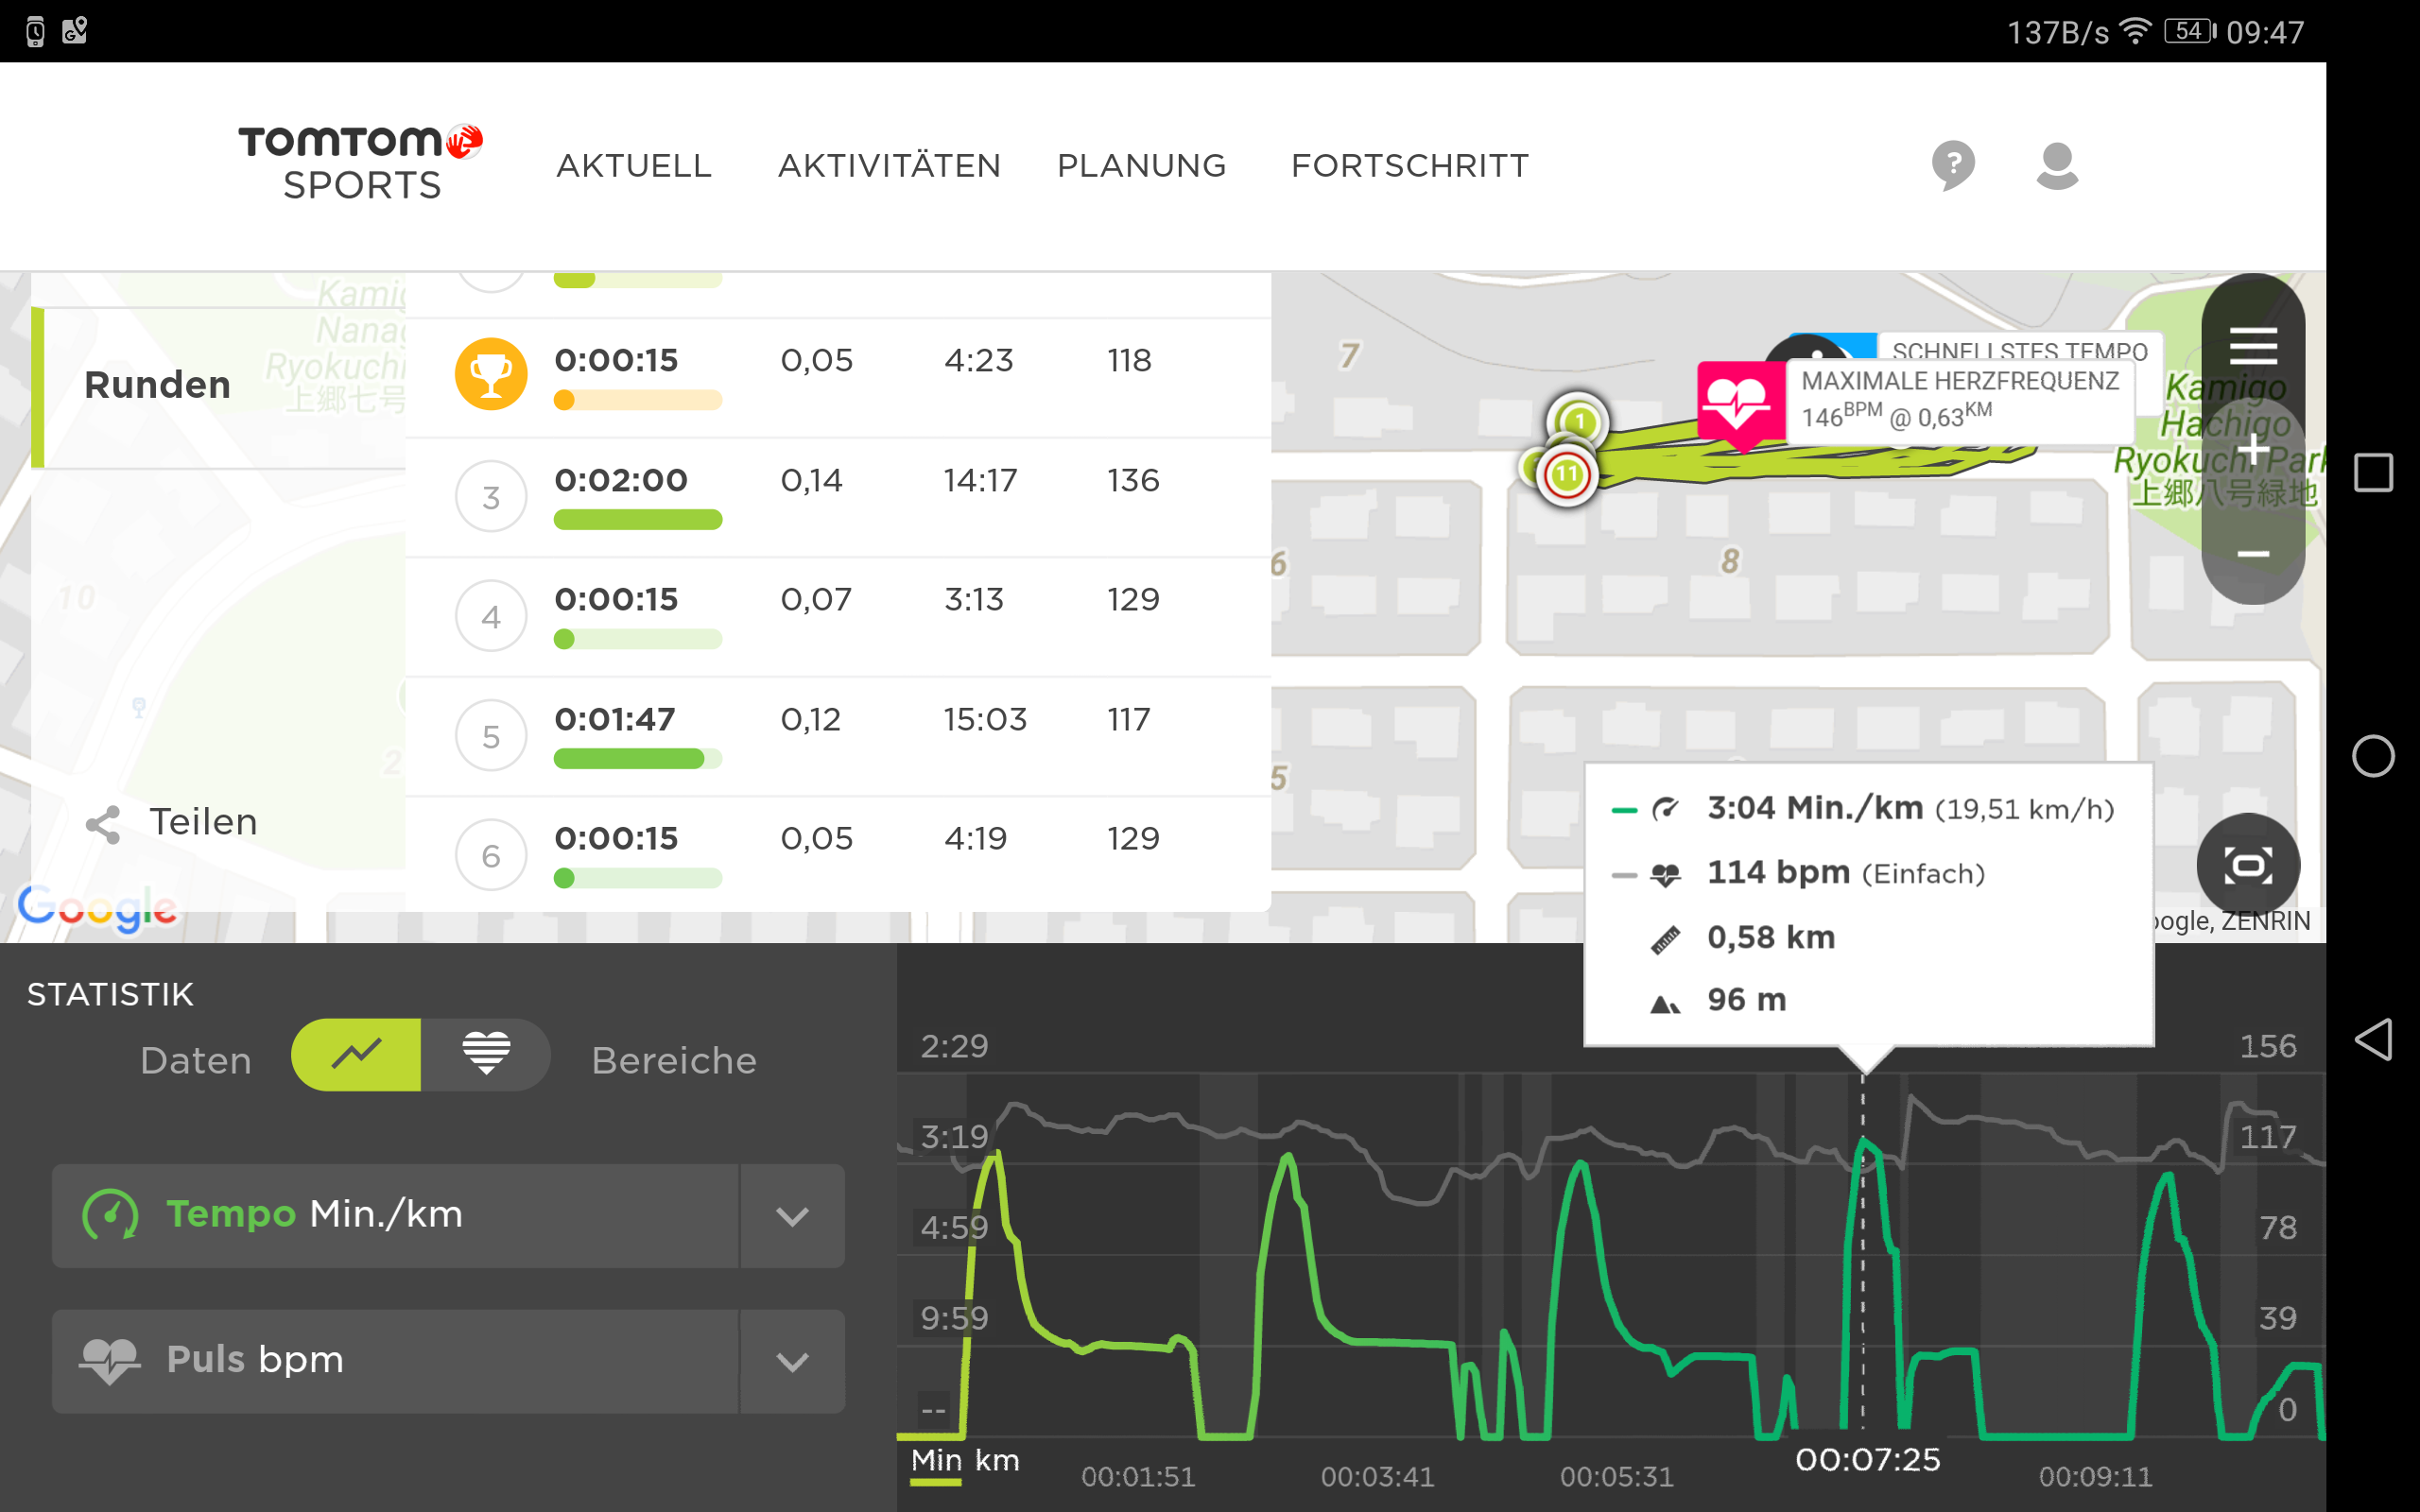Click the gold trophy fastest lap icon
Screen dimensions: 2420x1512
[490, 374]
